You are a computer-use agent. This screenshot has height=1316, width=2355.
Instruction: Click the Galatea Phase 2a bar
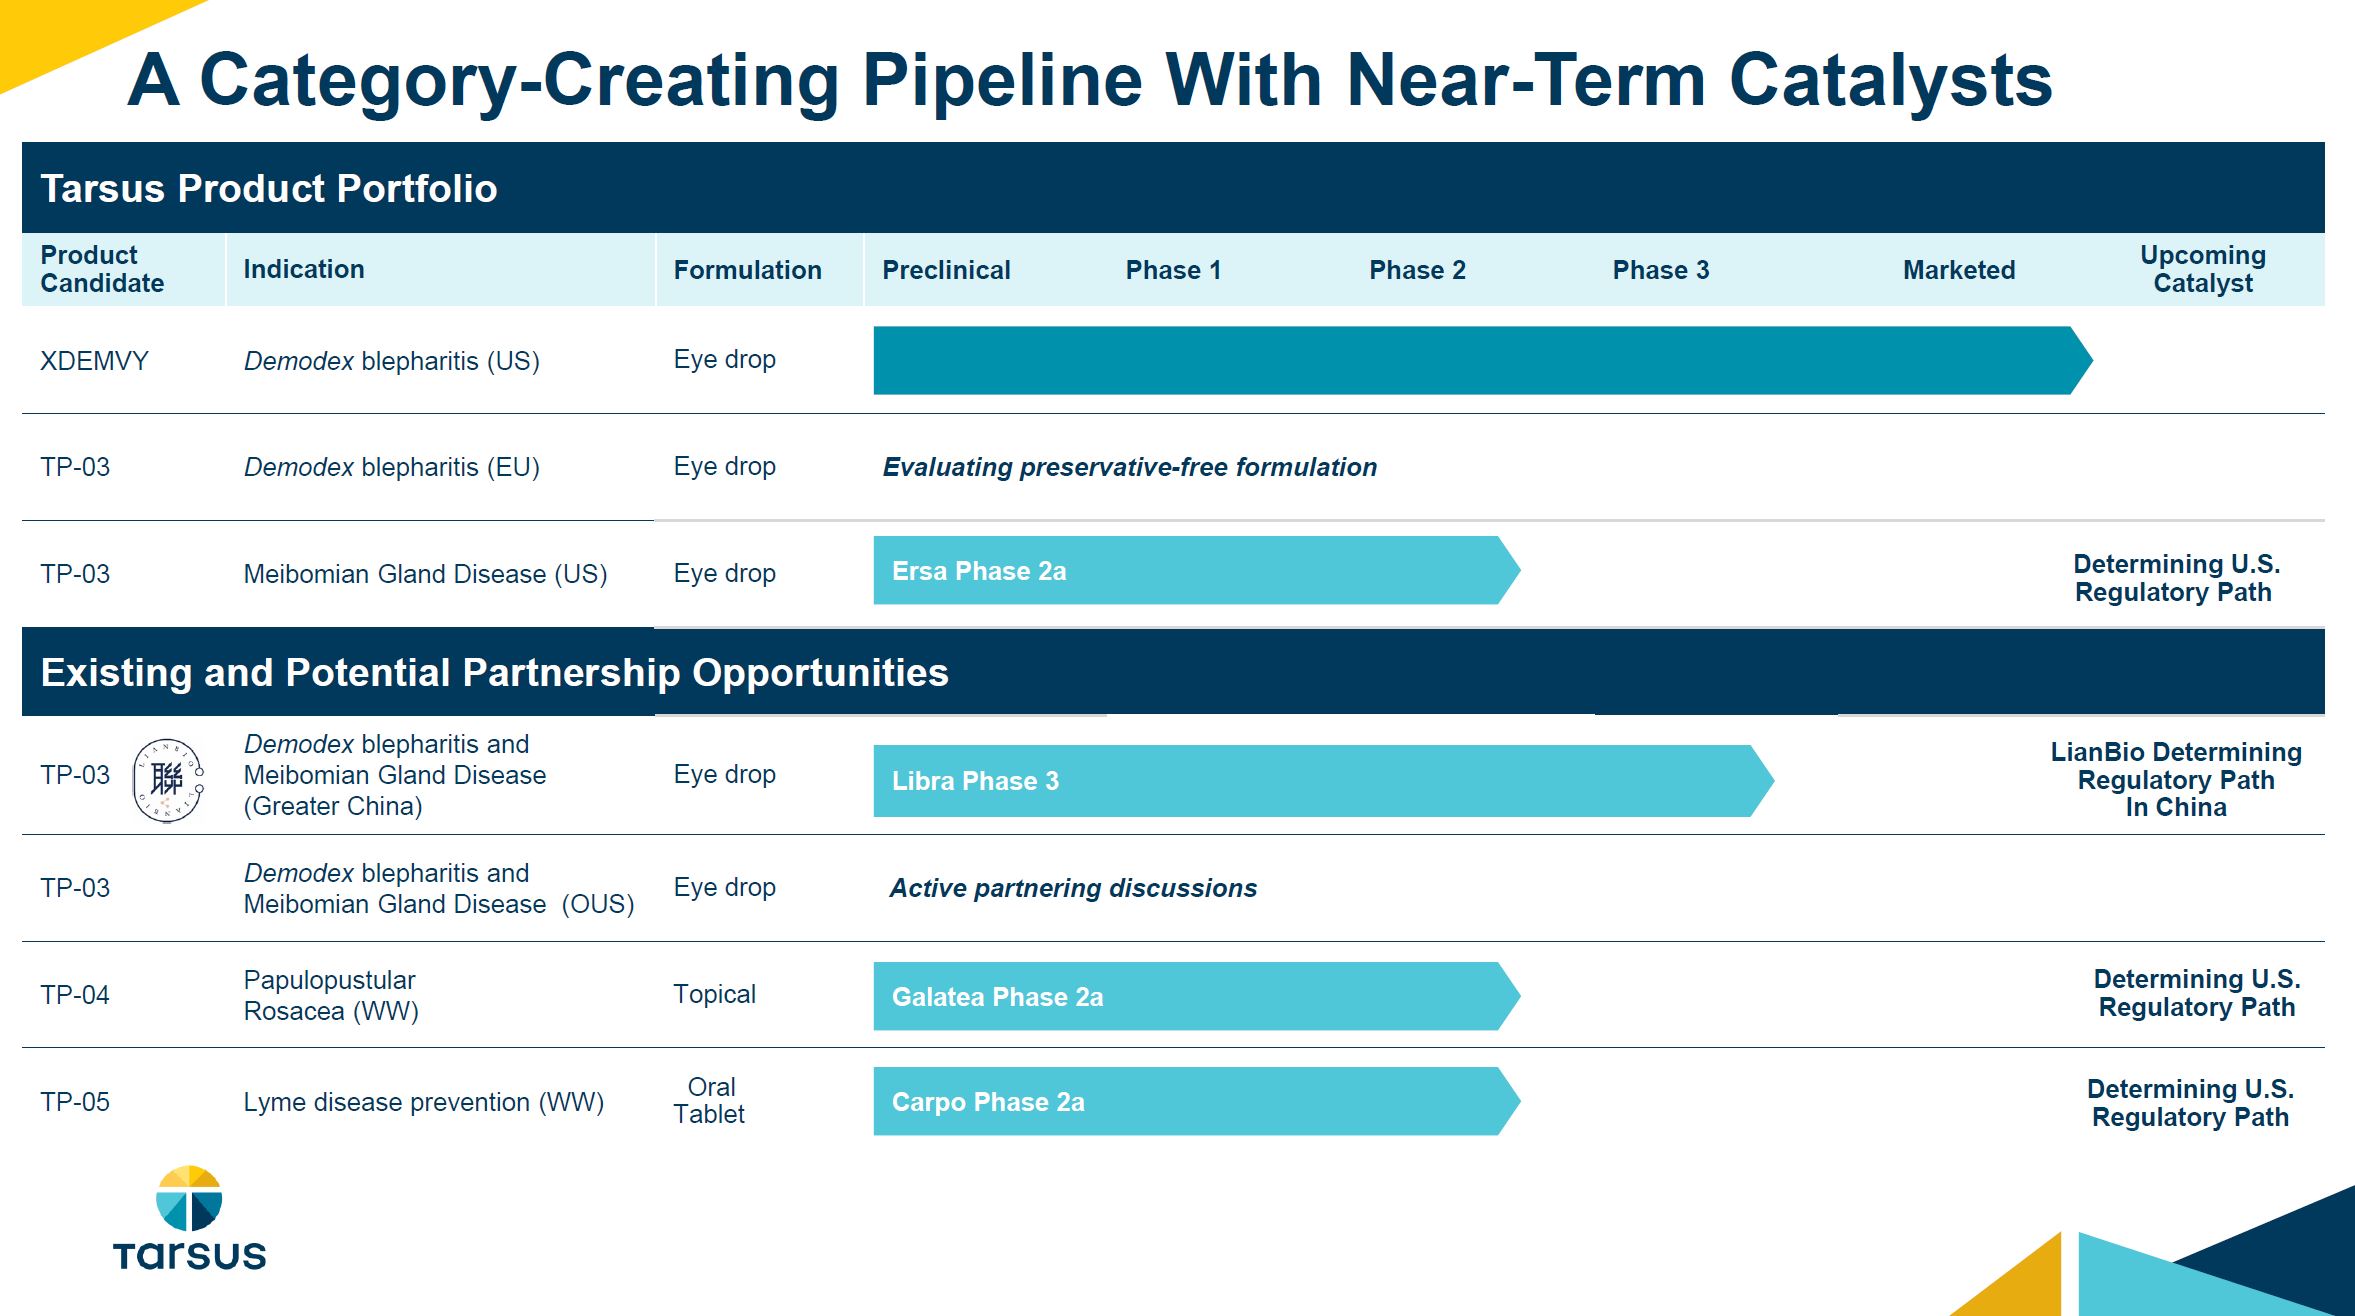pos(1195,997)
